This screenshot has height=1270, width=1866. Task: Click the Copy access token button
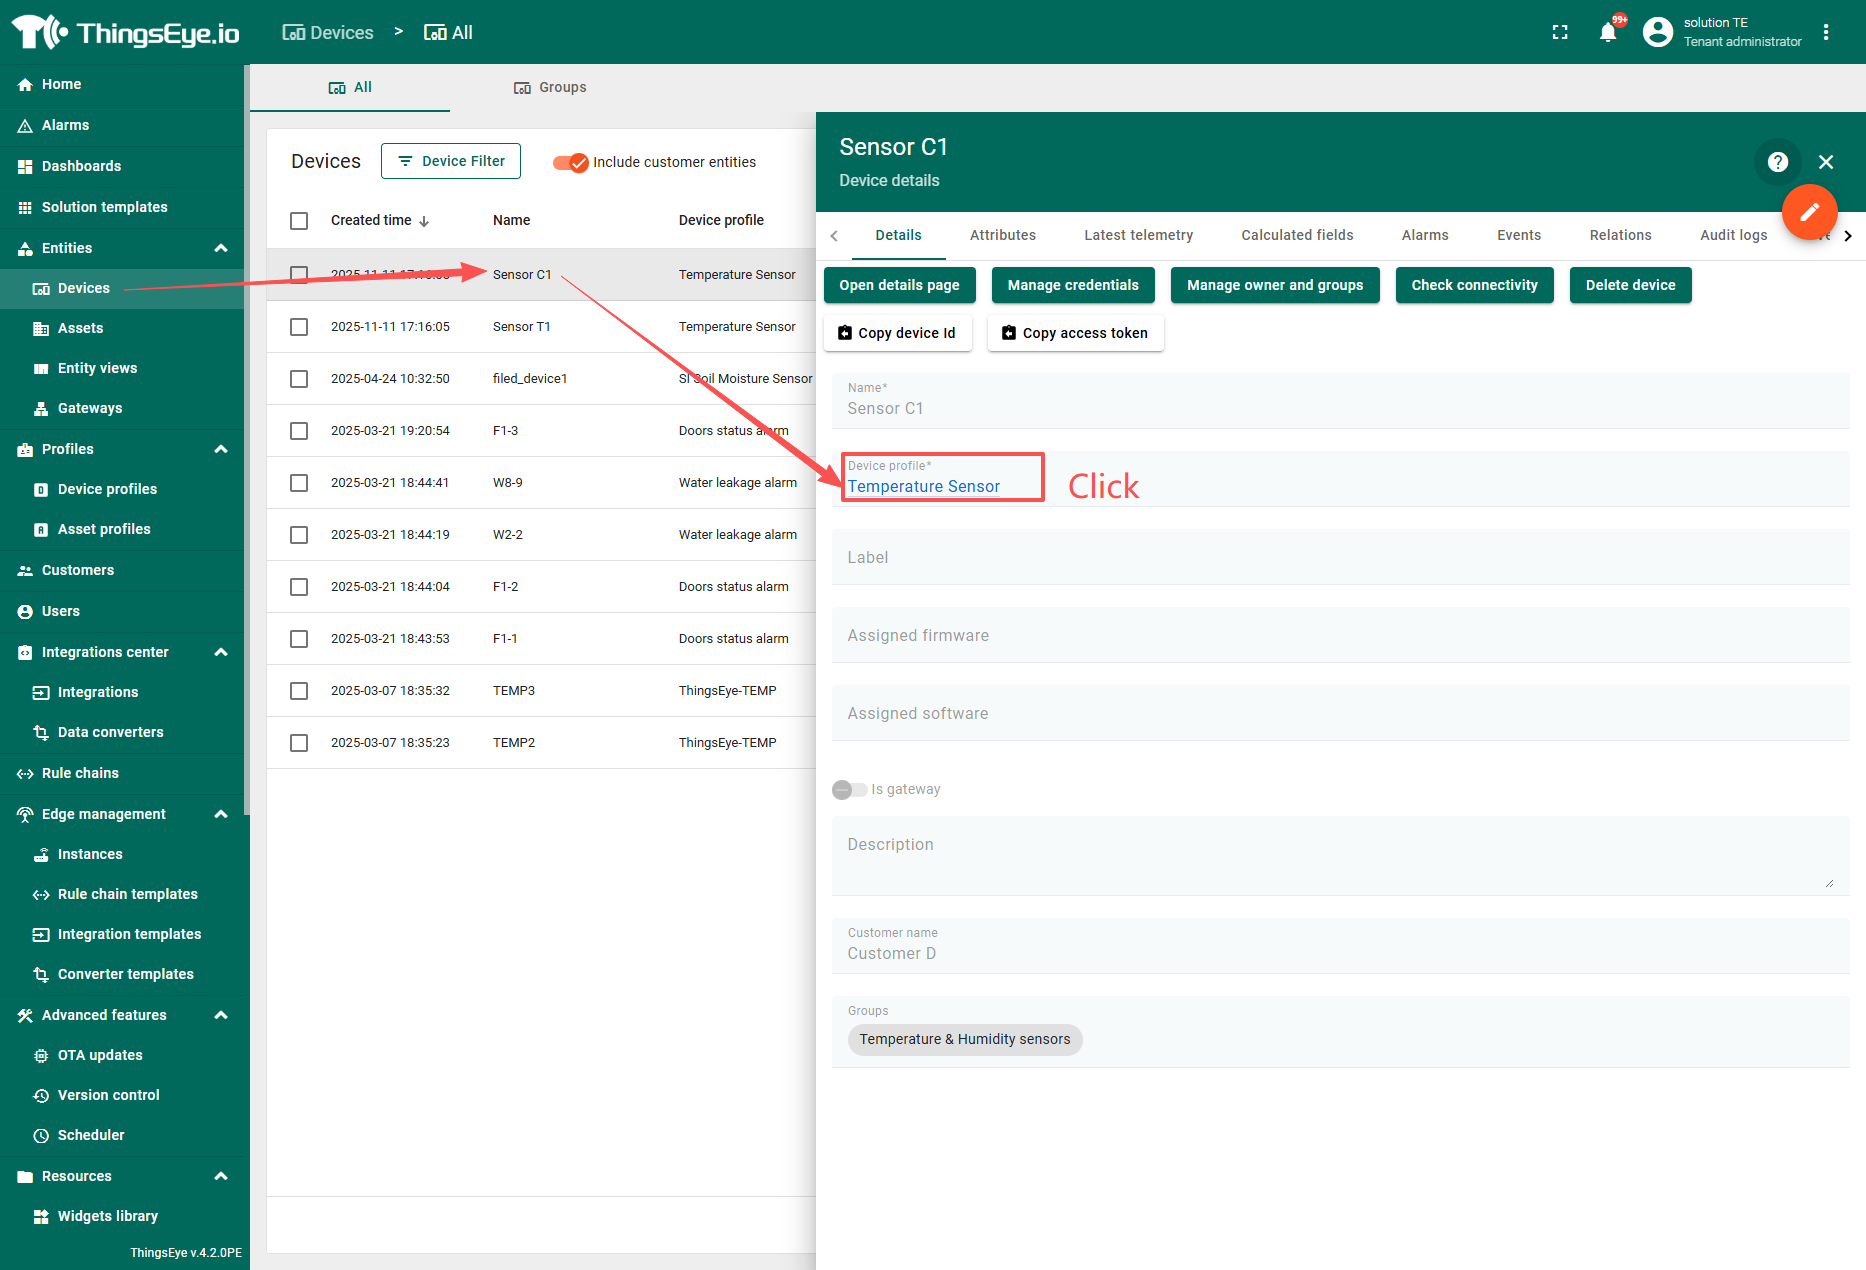click(1075, 333)
